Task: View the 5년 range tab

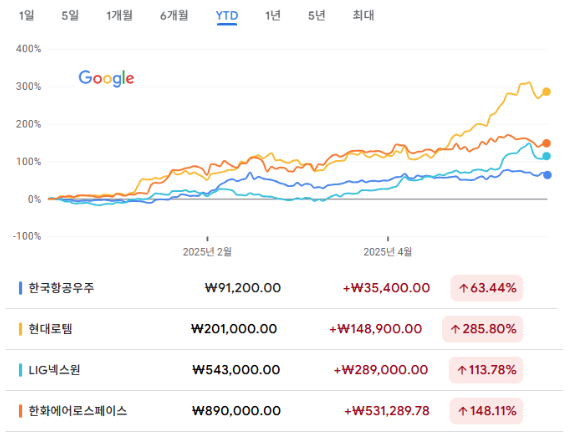Action: click(317, 15)
